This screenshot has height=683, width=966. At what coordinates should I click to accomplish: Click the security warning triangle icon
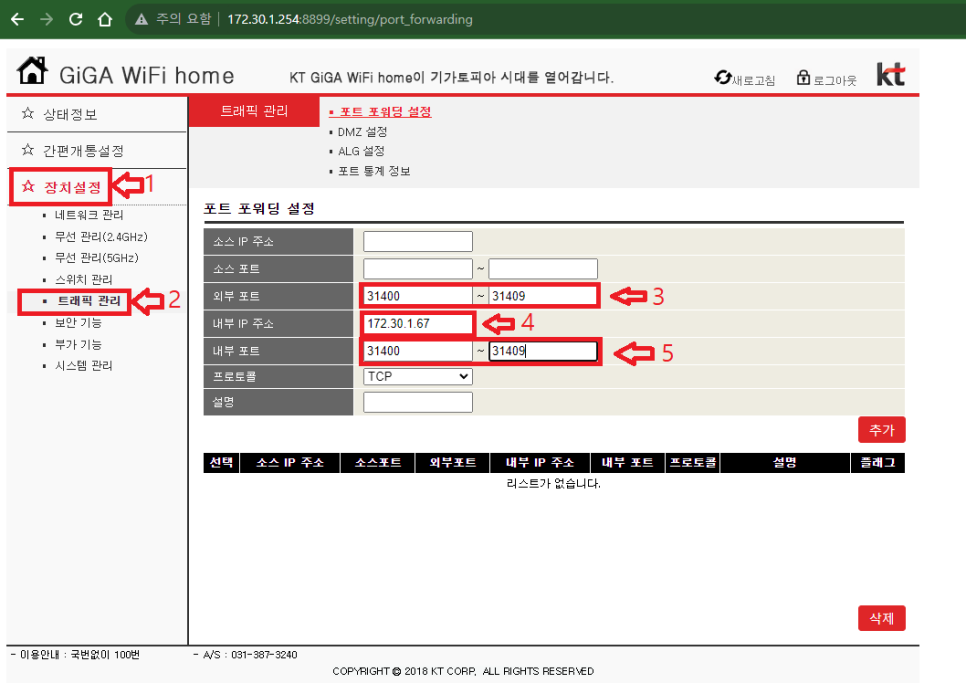pyautogui.click(x=141, y=19)
